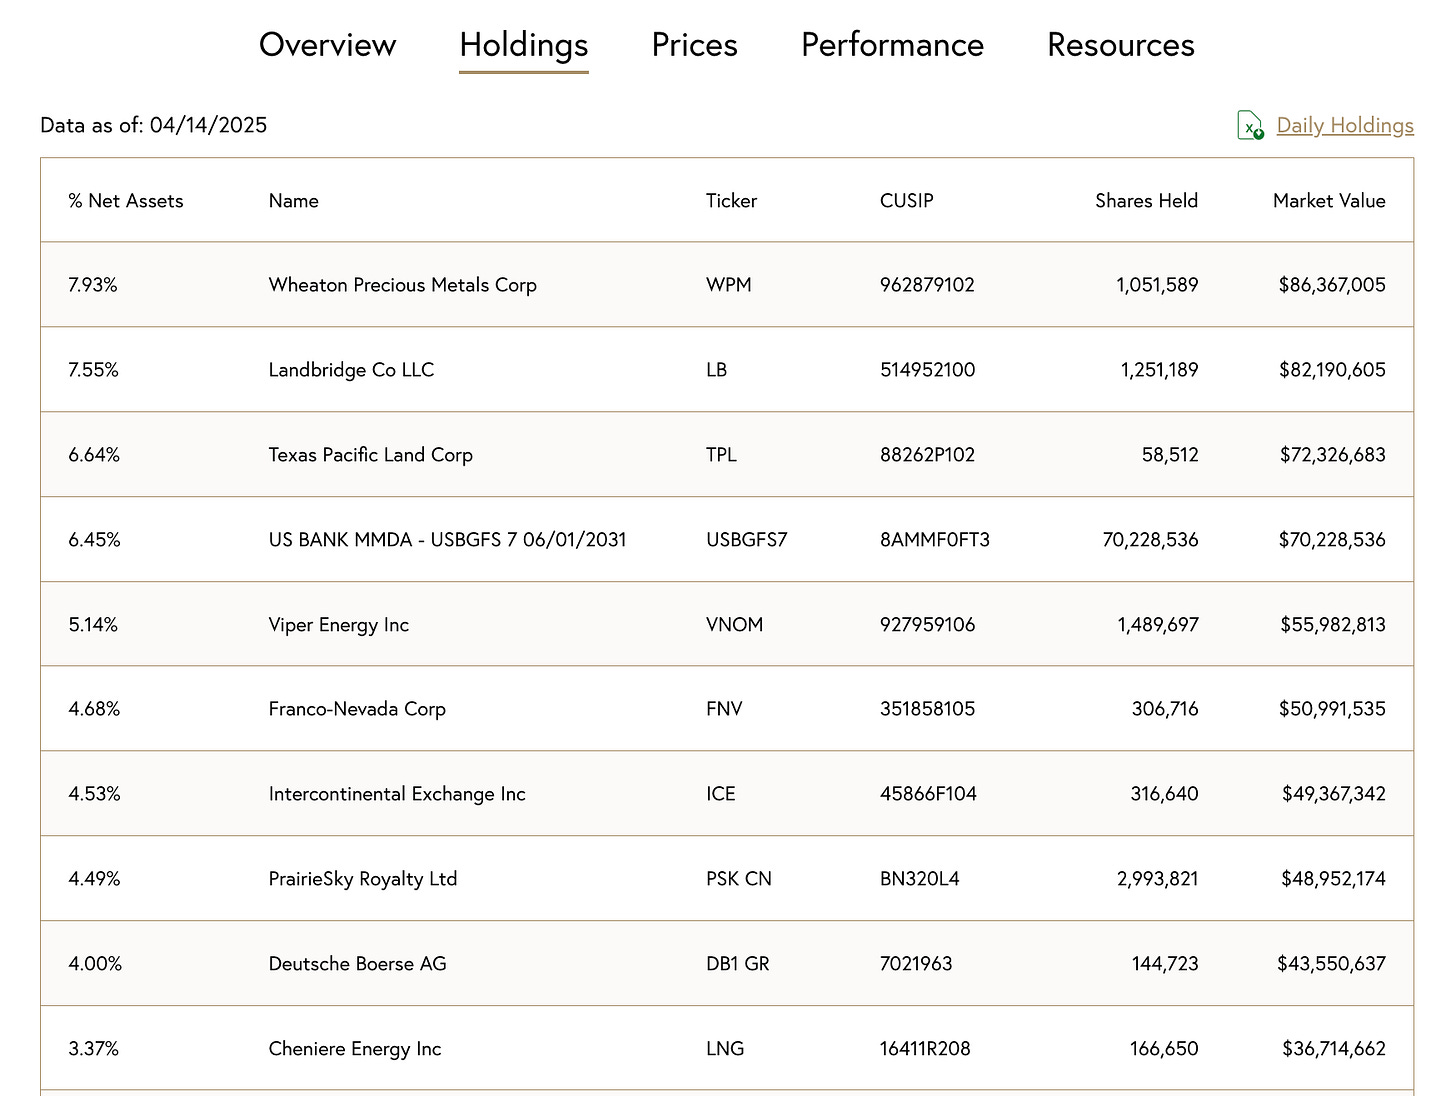Click market value $36,714,662
Image resolution: width=1456 pixels, height=1096 pixels.
[x=1334, y=1049]
